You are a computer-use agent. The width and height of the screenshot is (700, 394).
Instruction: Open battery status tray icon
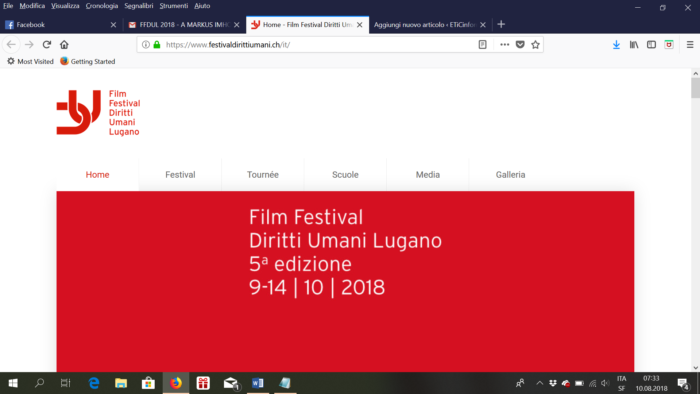coord(579,383)
